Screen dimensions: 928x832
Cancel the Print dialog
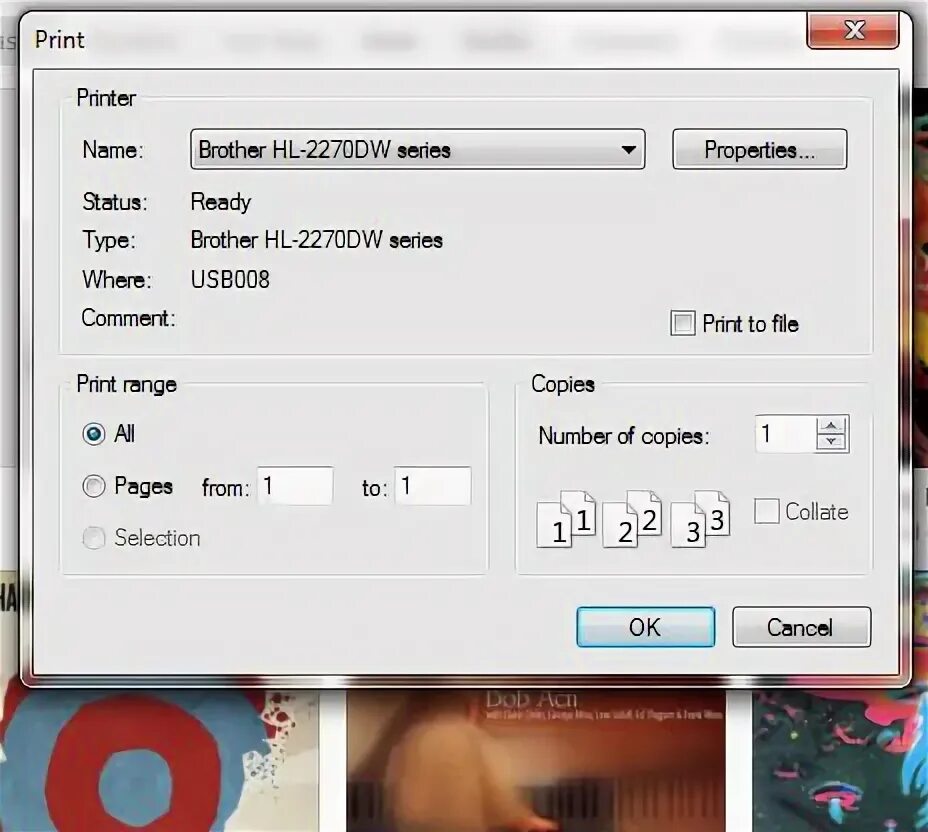click(x=801, y=627)
